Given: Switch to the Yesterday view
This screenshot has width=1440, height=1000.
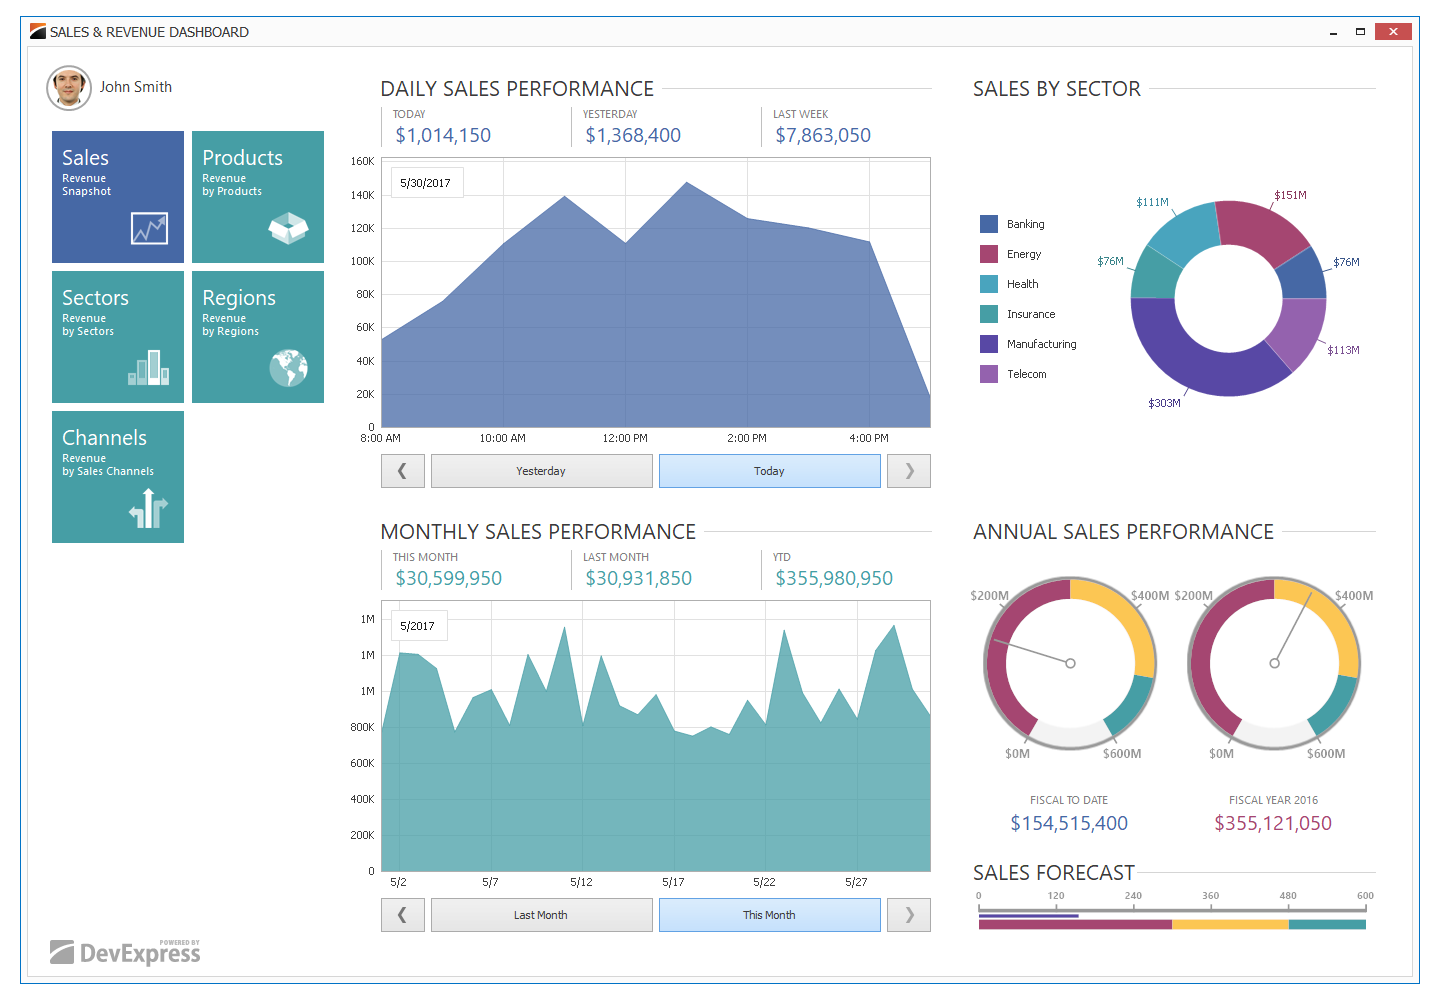Looking at the screenshot, I should [x=541, y=470].
